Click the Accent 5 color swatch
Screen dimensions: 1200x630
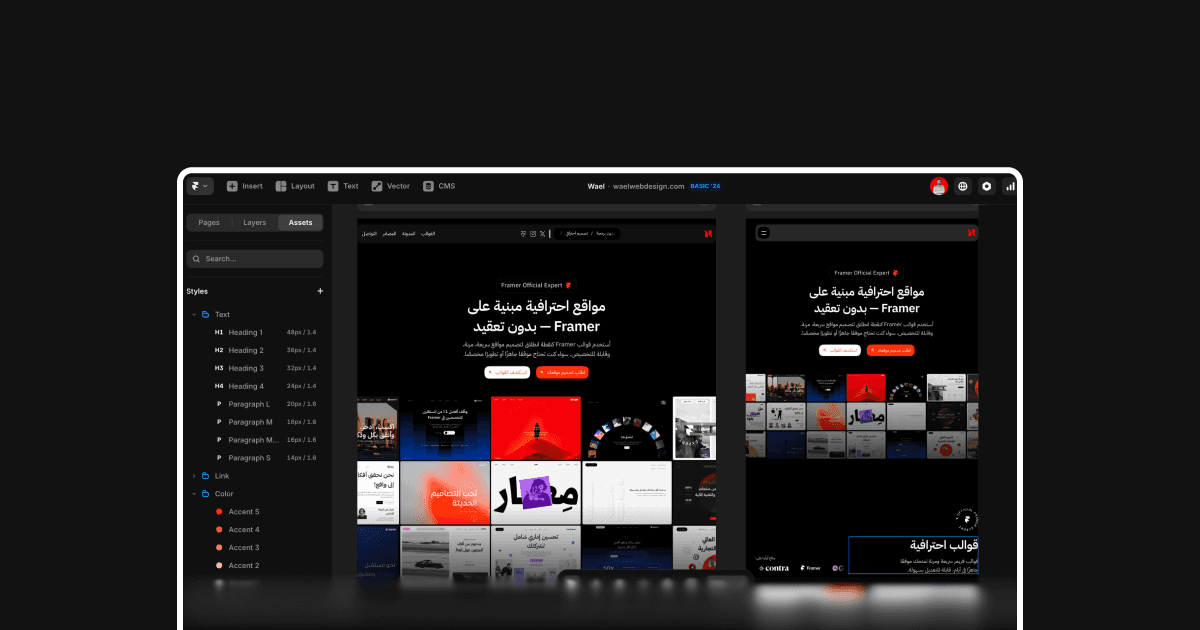pyautogui.click(x=219, y=512)
